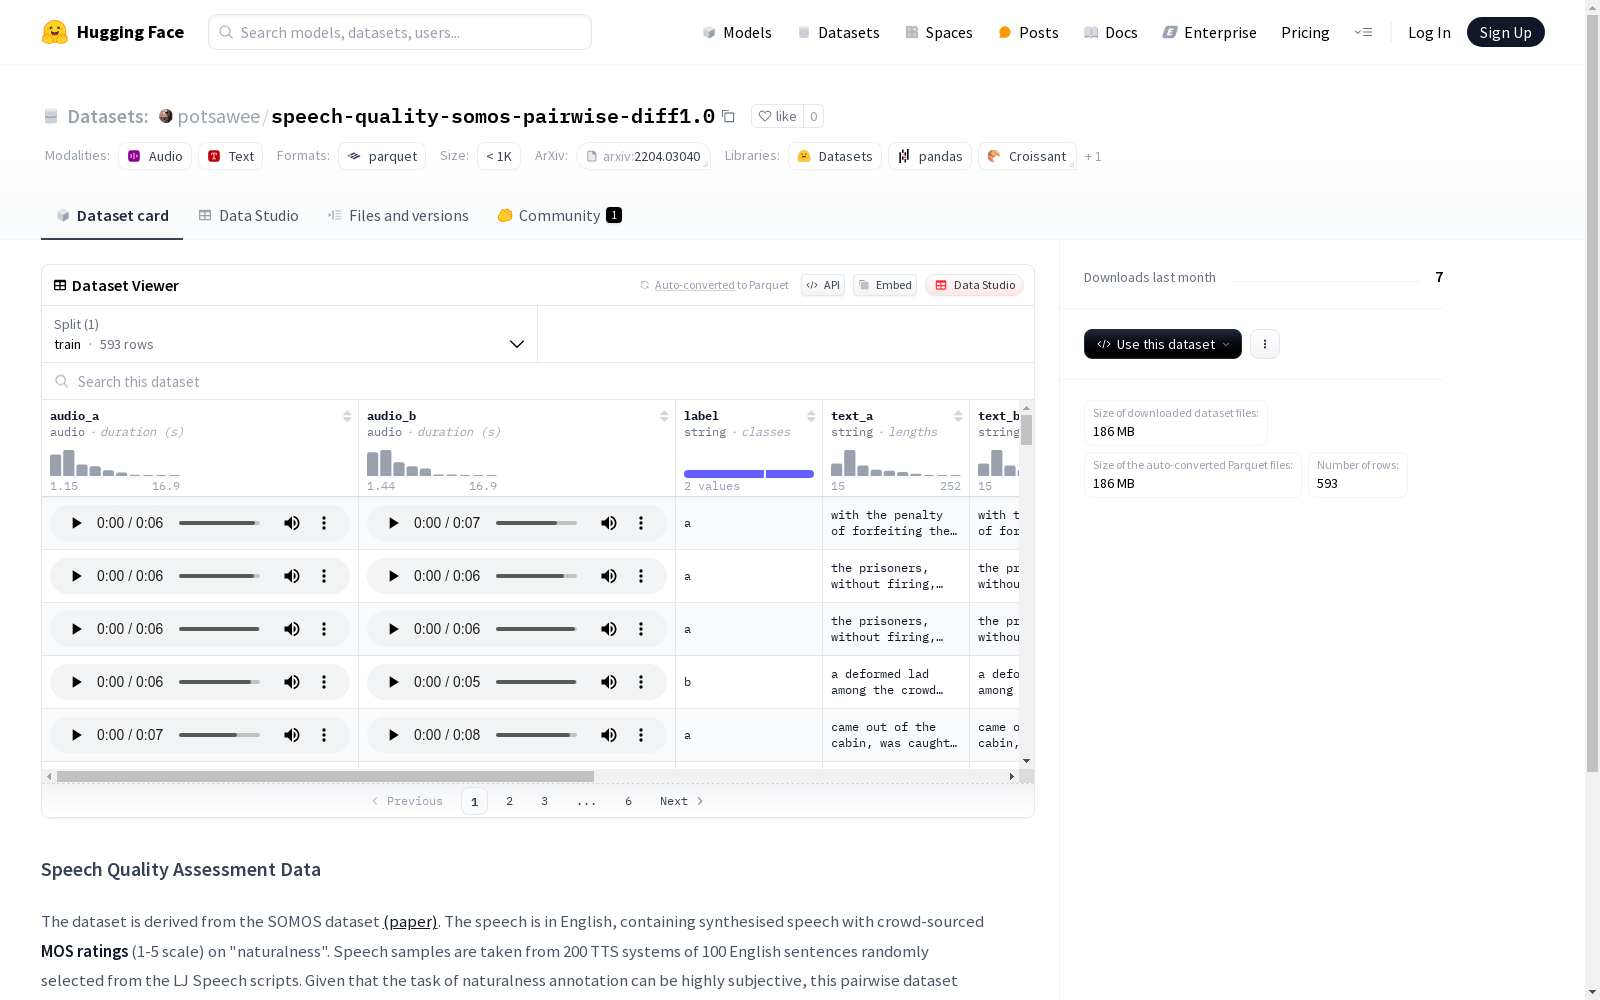Screen dimensions: 1600x1000
Task: Play audio_b in the "a deformed lad" row
Action: [393, 682]
